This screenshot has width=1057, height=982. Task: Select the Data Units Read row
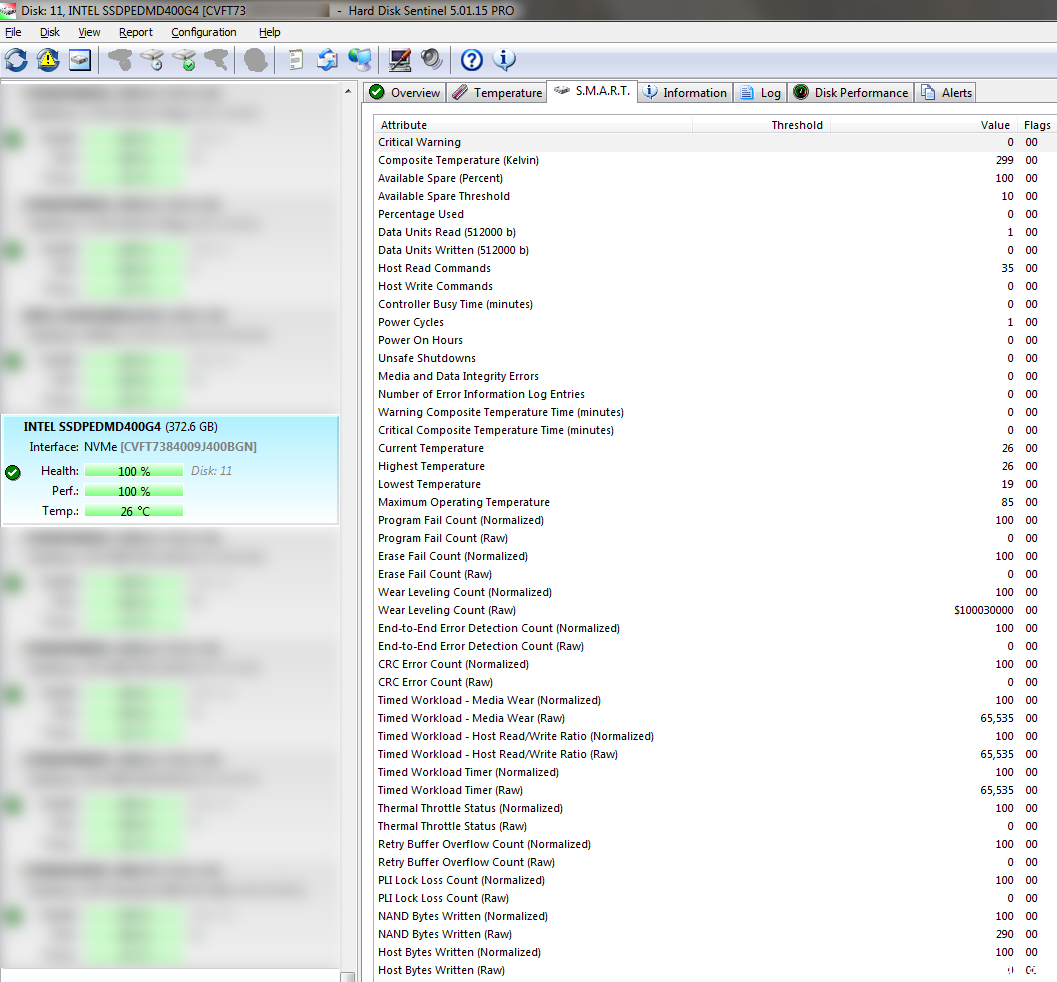tap(715, 233)
